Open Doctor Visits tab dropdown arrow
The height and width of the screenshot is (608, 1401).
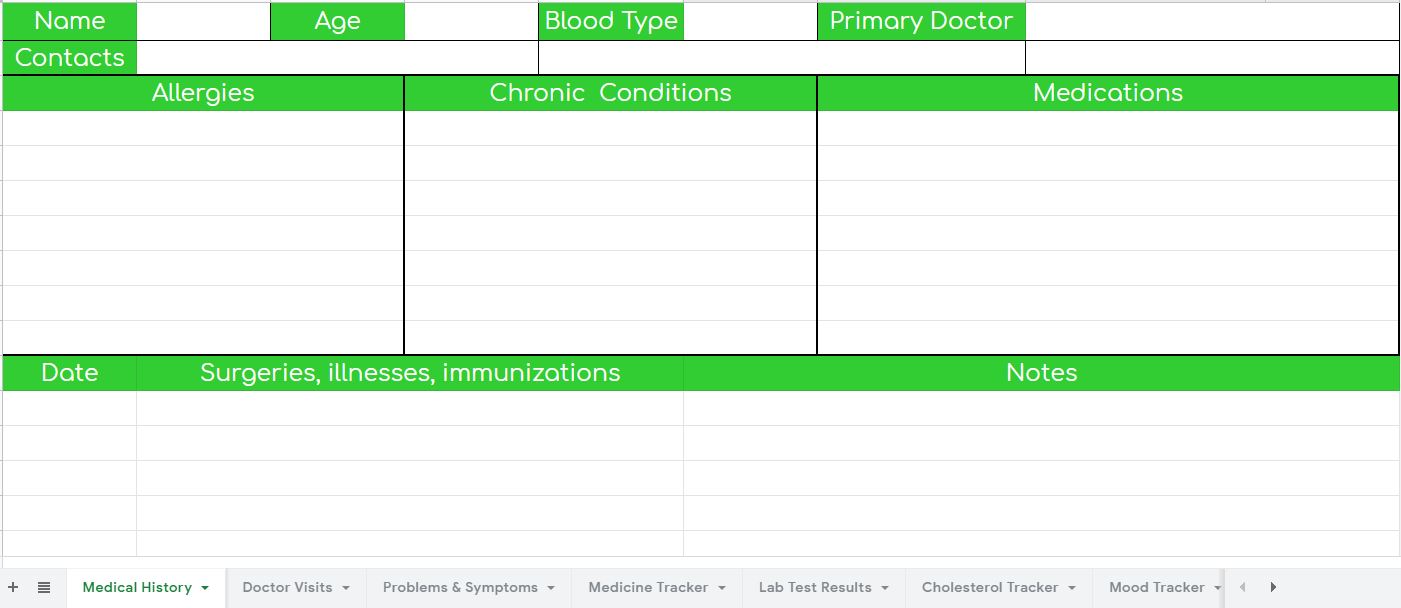[x=346, y=588]
